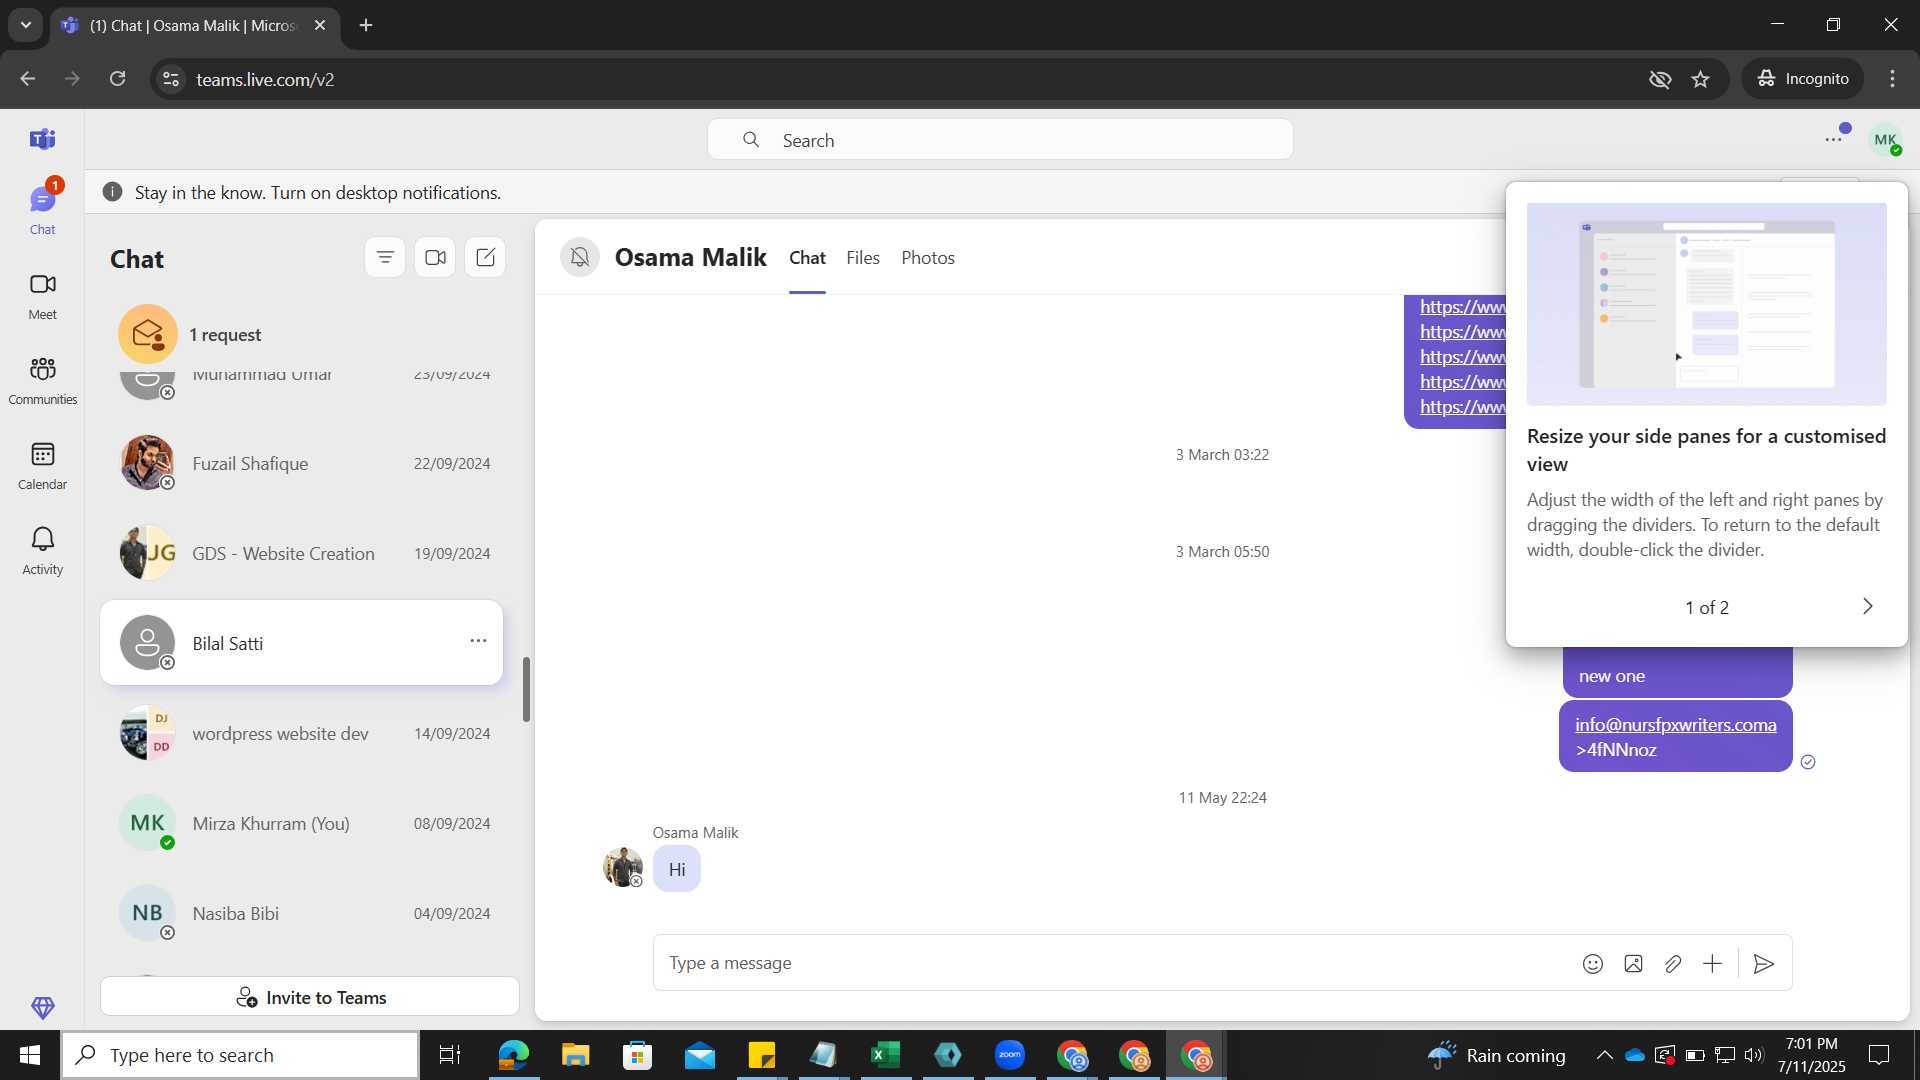This screenshot has height=1080, width=1920.
Task: Open Chrome menu three dots
Action: click(1892, 79)
